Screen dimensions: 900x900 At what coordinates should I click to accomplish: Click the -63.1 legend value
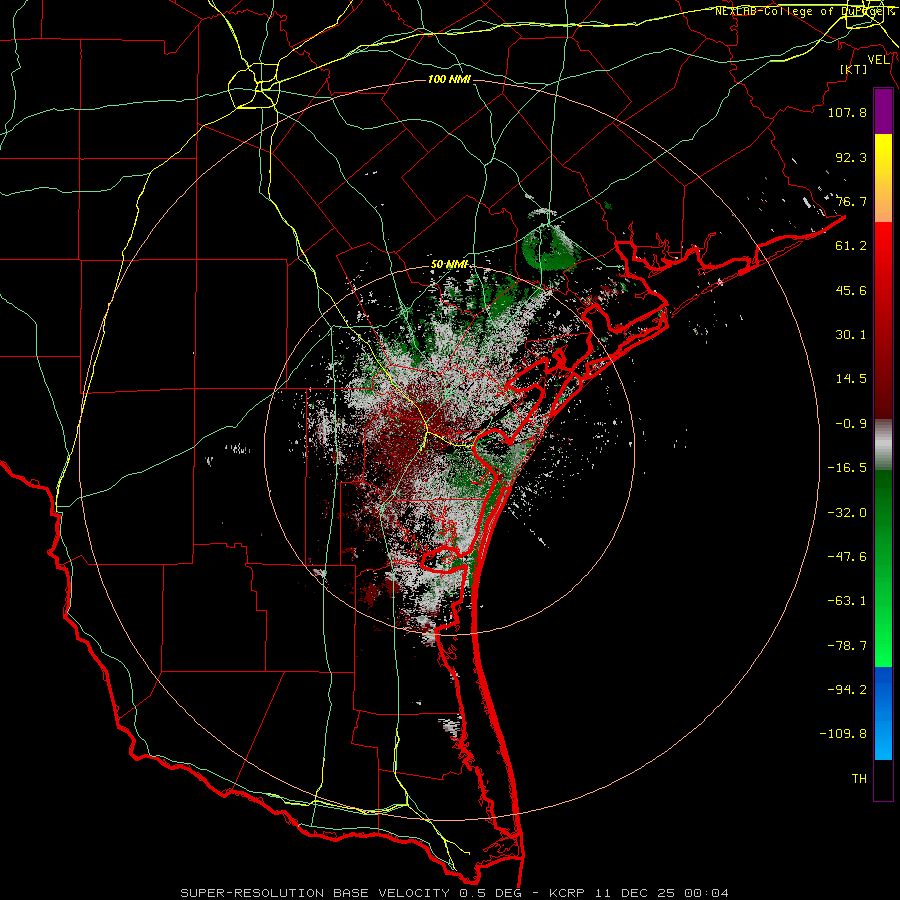[x=847, y=601]
